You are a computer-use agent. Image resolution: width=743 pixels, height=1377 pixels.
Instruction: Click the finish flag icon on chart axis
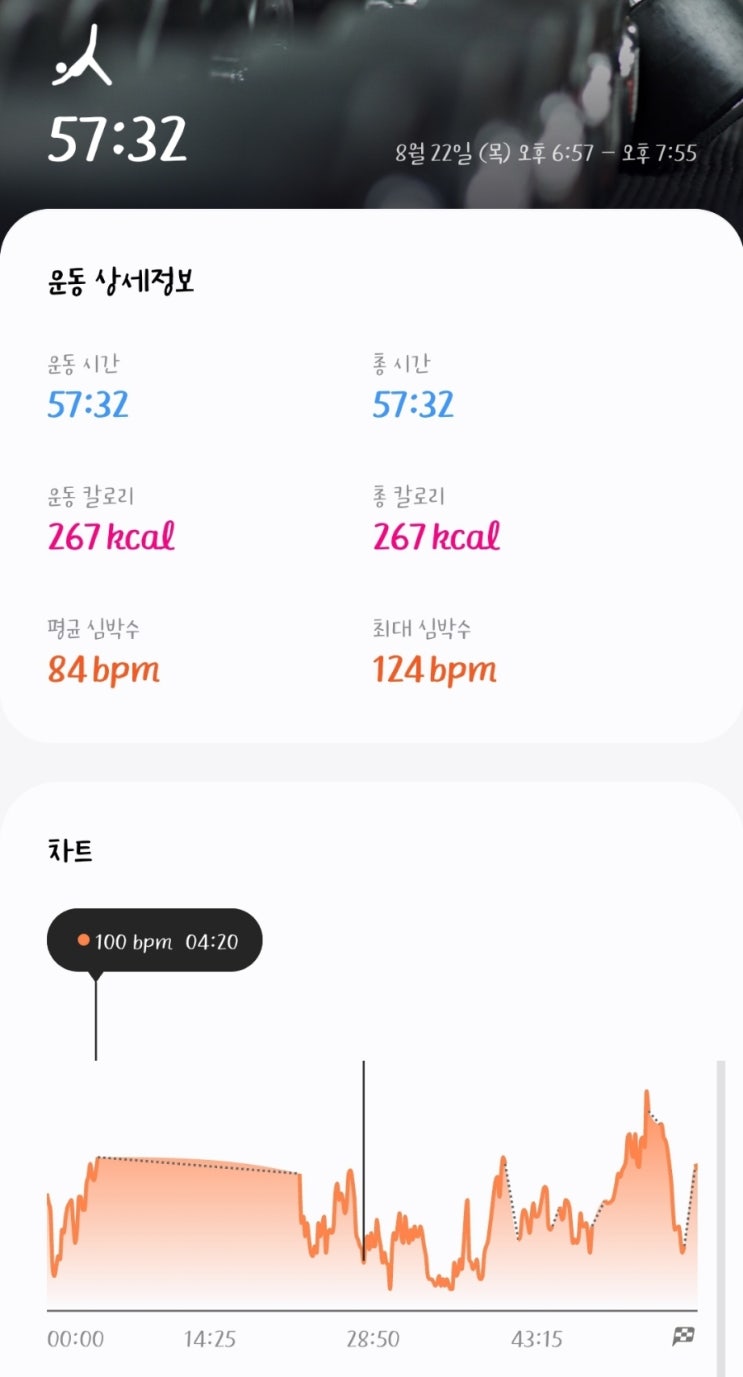pyautogui.click(x=683, y=1337)
